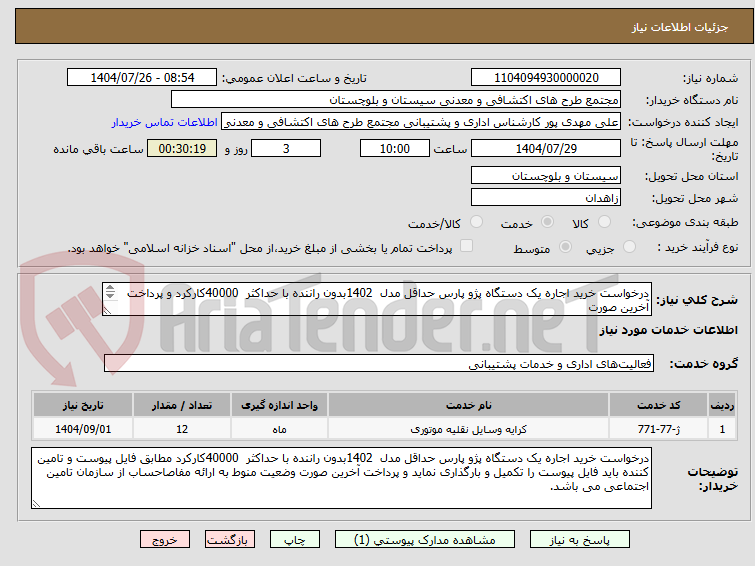
Task: Open مشاهده مدارک پیوستی (1) button
Action: pyautogui.click(x=425, y=540)
